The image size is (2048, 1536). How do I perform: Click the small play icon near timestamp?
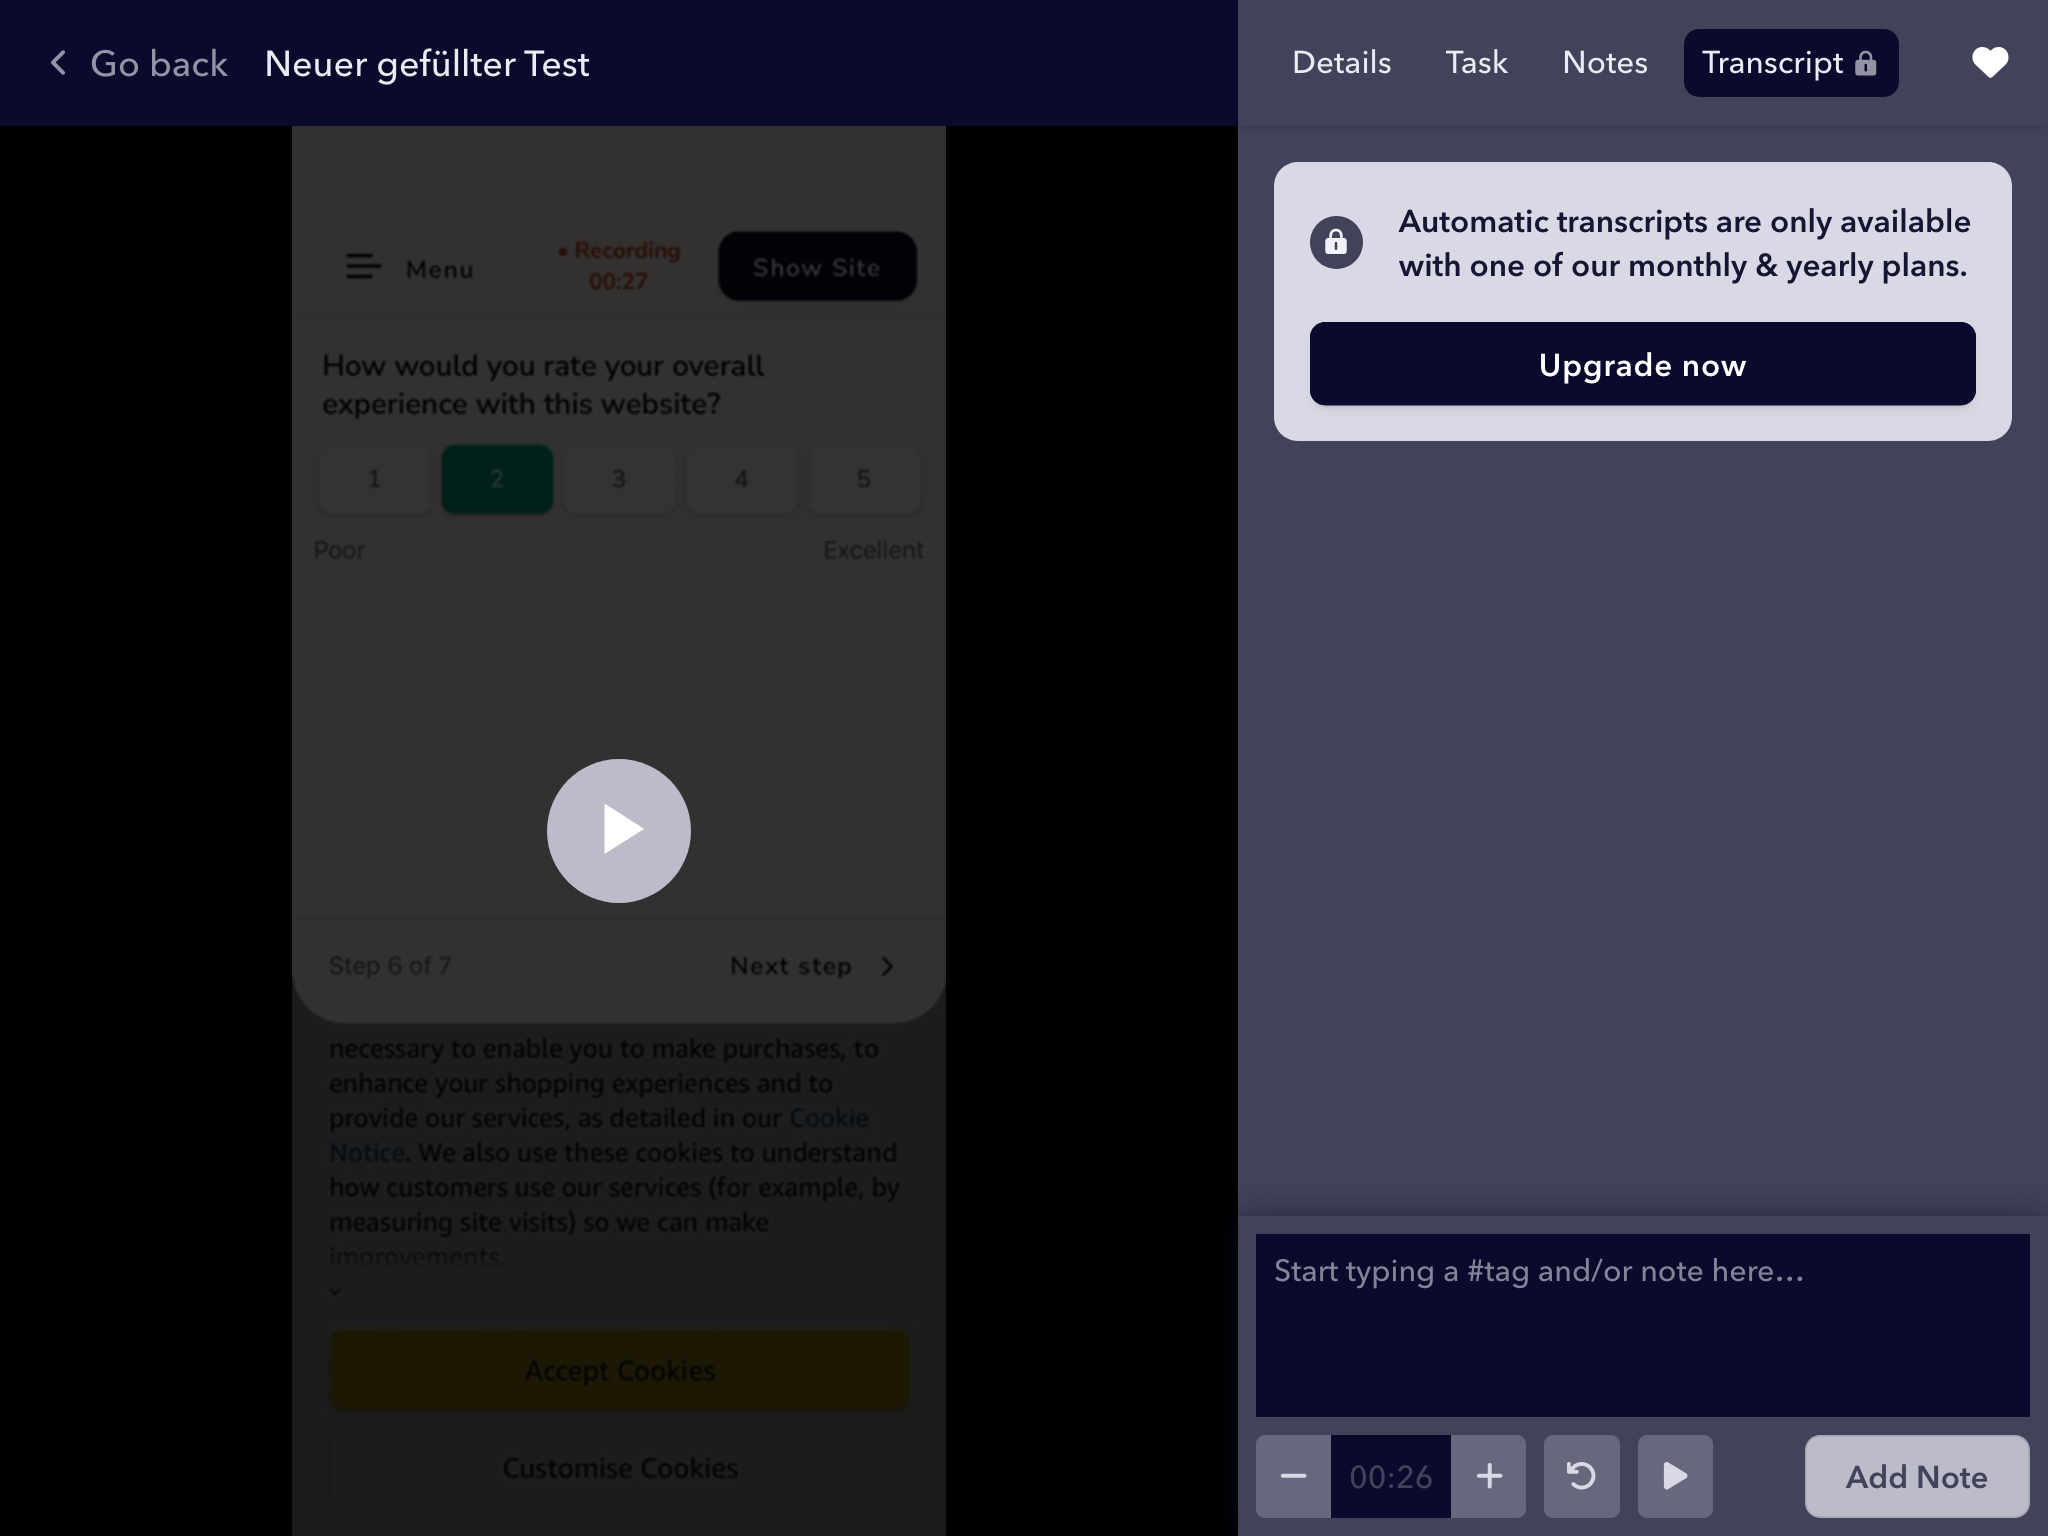(1675, 1476)
